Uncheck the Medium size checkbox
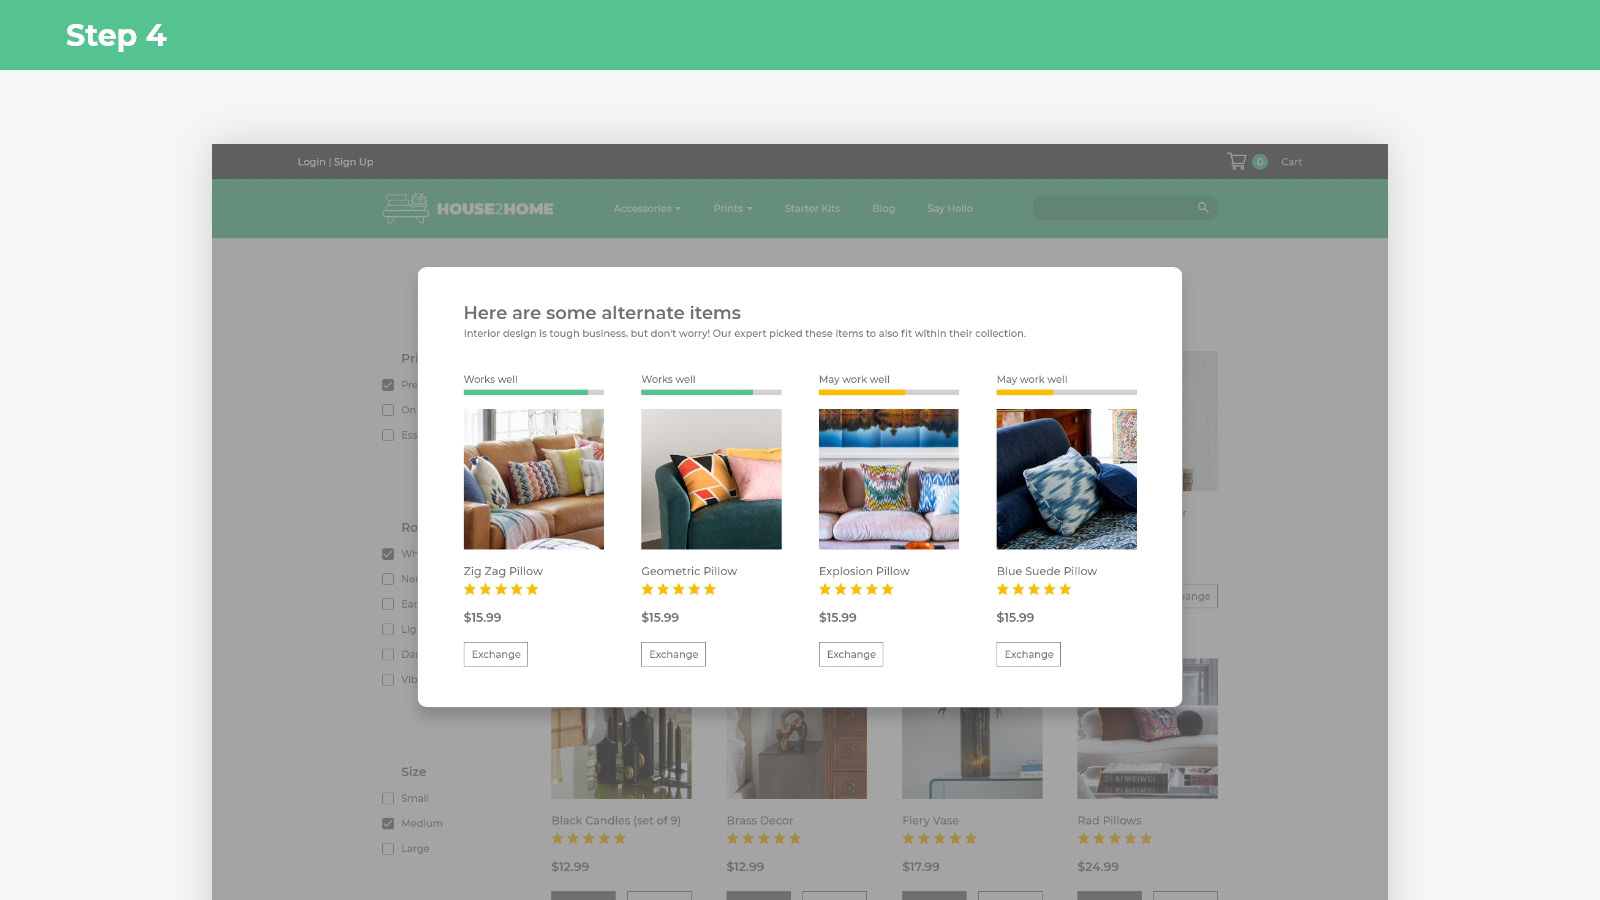 [388, 823]
